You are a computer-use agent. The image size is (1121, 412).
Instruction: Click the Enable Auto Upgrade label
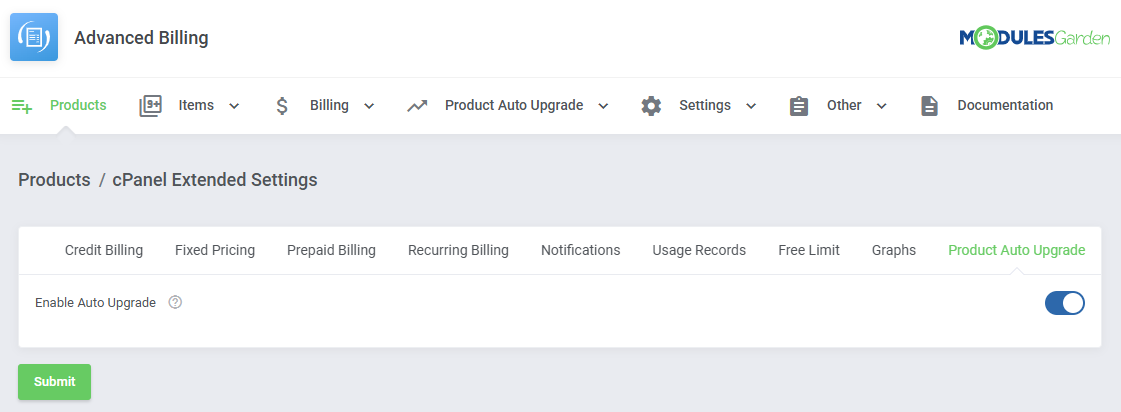pyautogui.click(x=95, y=303)
